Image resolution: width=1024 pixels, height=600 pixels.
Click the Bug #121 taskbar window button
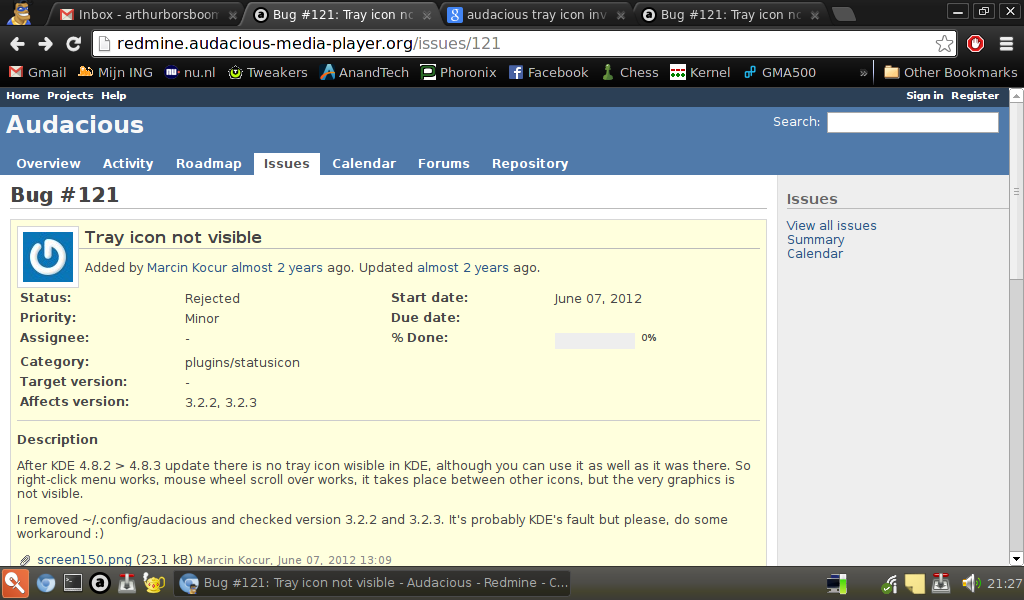(372, 583)
